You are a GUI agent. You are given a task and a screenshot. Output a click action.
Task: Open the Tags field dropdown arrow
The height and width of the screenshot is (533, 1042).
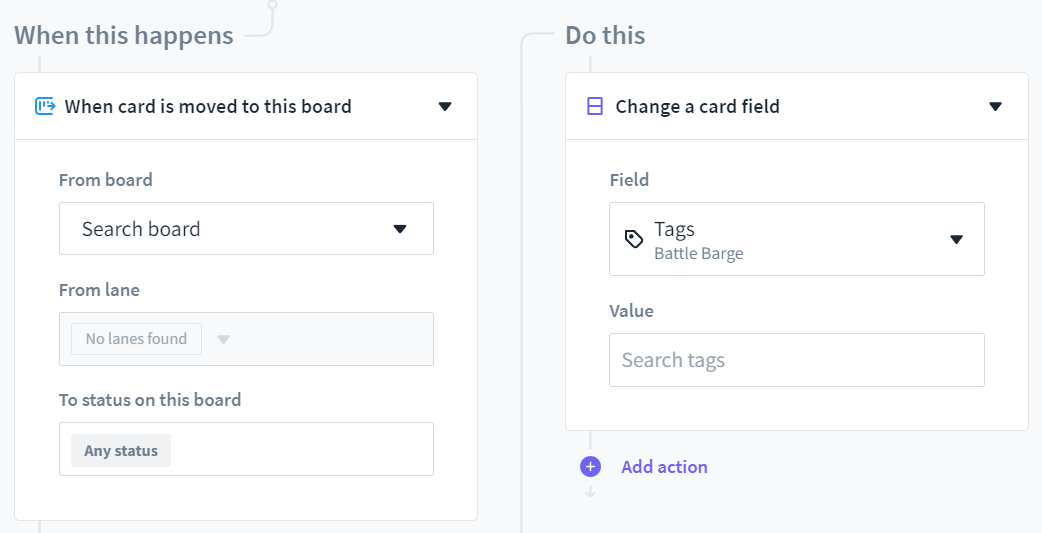click(956, 239)
